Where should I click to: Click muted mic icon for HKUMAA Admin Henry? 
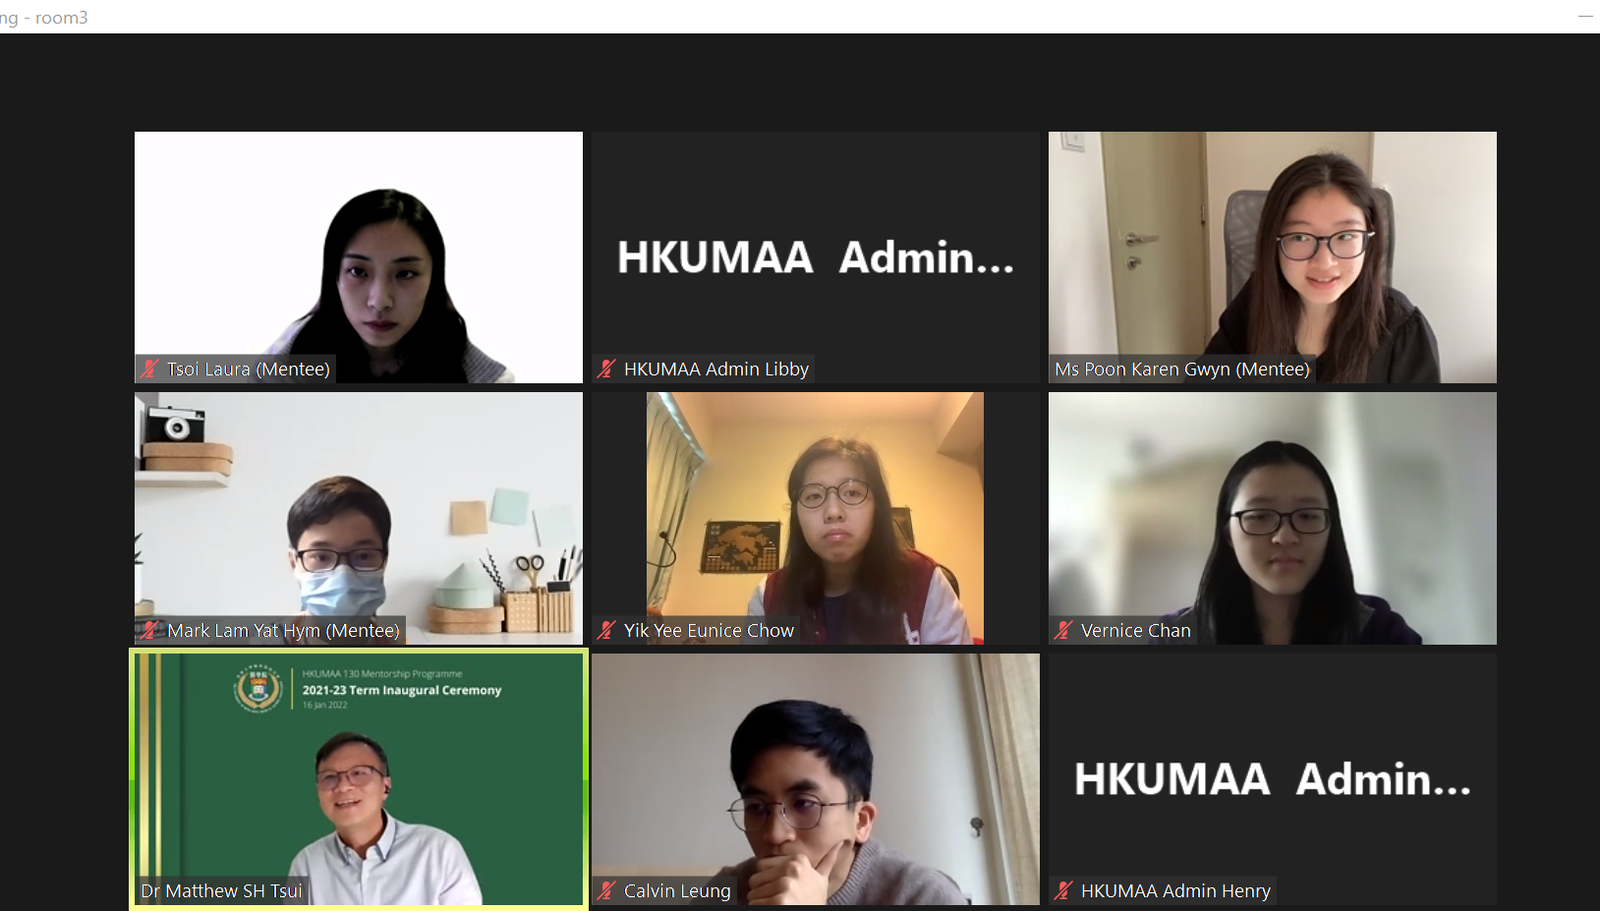[x=1063, y=890]
